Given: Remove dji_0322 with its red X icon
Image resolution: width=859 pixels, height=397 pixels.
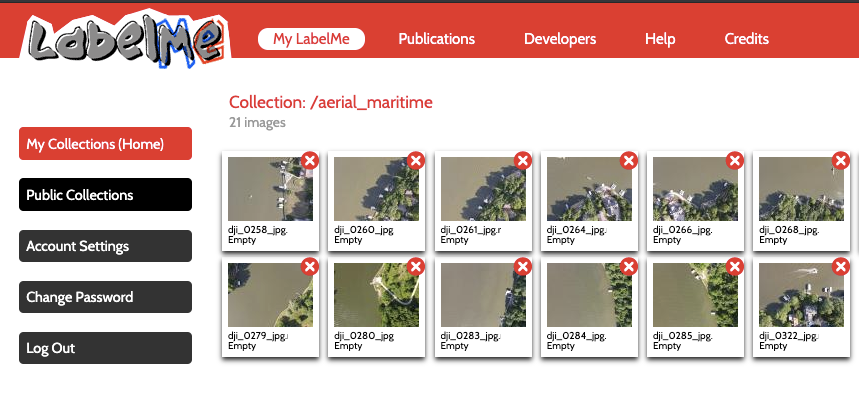Looking at the screenshot, I should pos(841,267).
